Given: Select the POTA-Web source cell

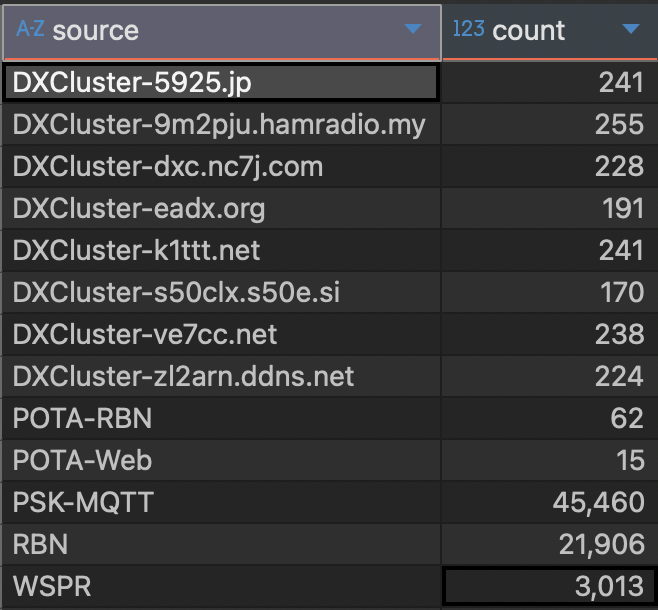Looking at the screenshot, I should click(221, 460).
